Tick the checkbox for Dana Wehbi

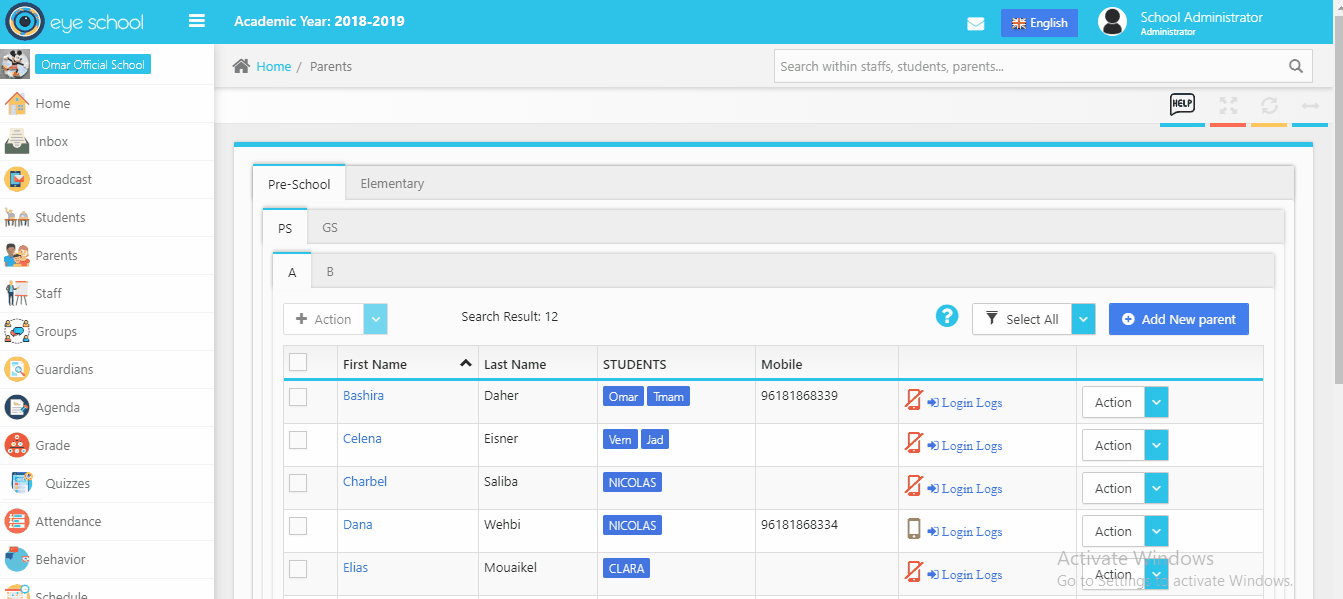[298, 526]
